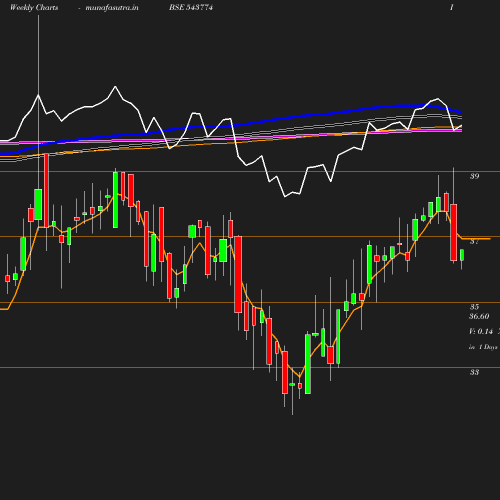Click the 37 price axis label
The height and width of the screenshot is (500, 500).
pyautogui.click(x=474, y=241)
